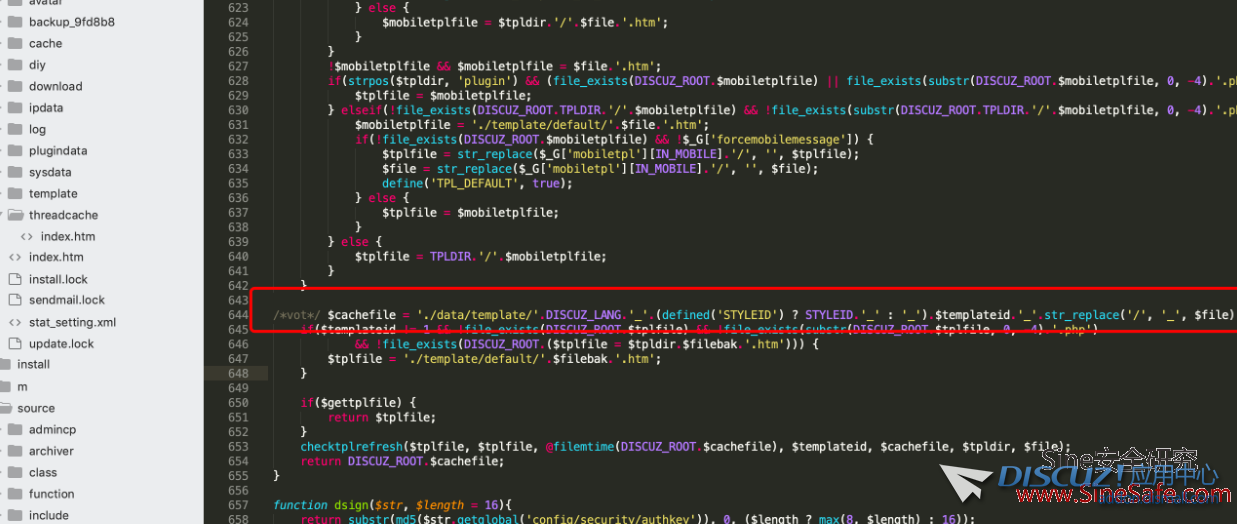Click line number 655 in gutter
Viewport: 1237px width, 524px height.
point(238,476)
